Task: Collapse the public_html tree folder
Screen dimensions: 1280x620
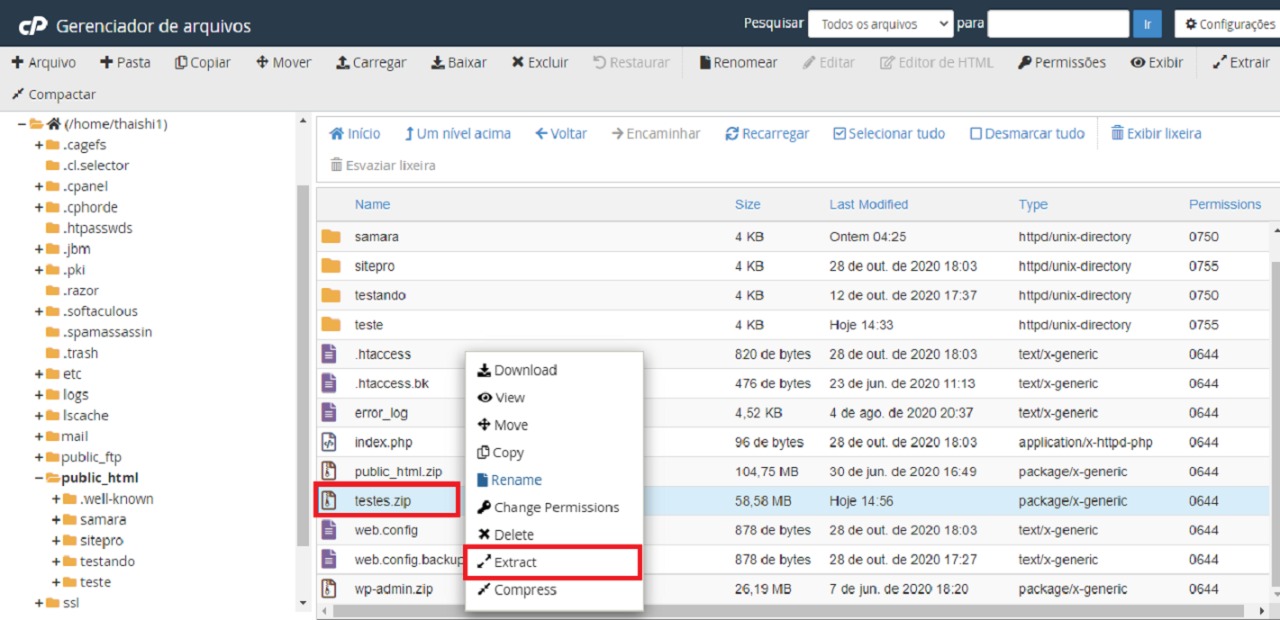Action: pos(39,478)
